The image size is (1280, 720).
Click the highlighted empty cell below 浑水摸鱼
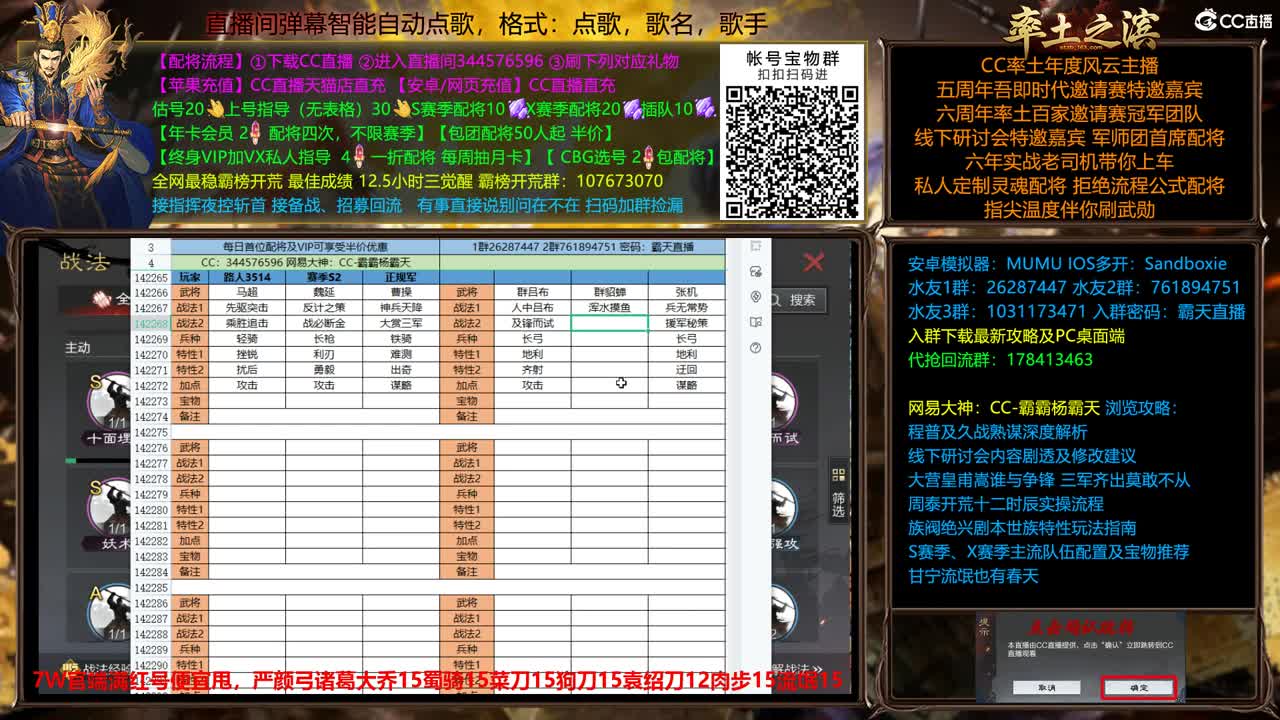tap(609, 323)
